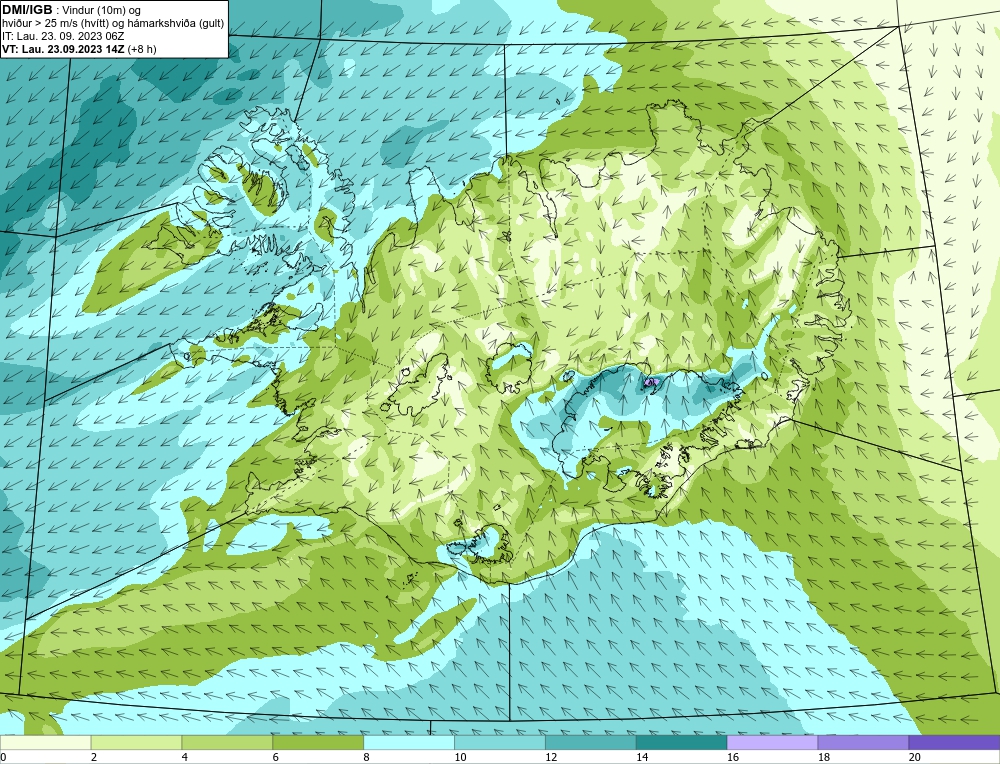
Task: Click the 0–2 m/s pale yellow legend swatch
Action: 45,742
